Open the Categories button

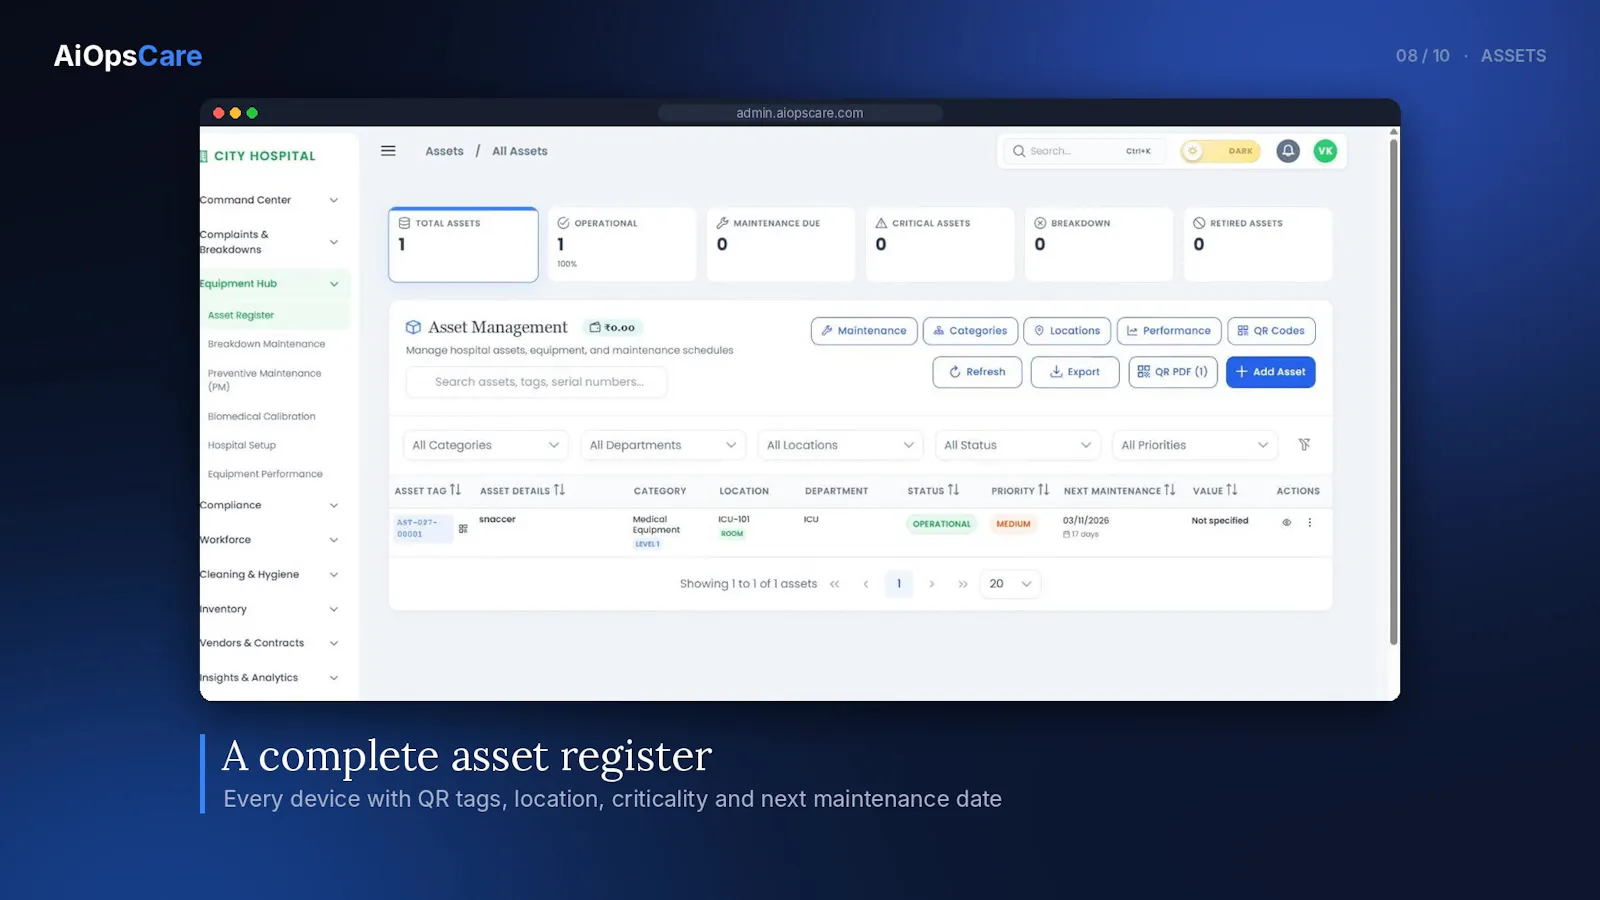point(970,331)
